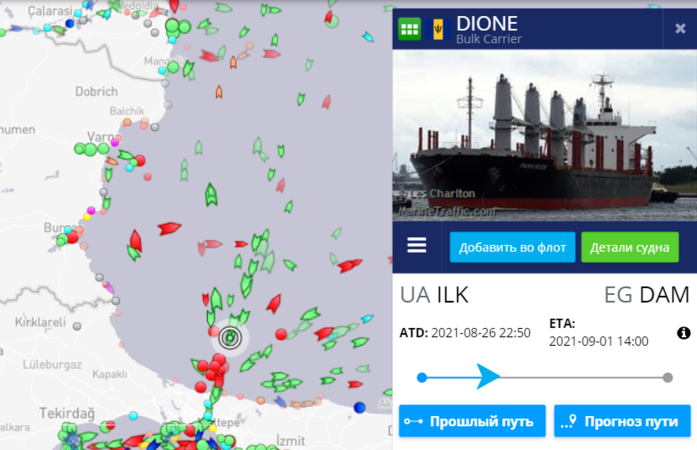Show route forecast with Прогноз пути
The image size is (697, 450).
[x=622, y=421]
